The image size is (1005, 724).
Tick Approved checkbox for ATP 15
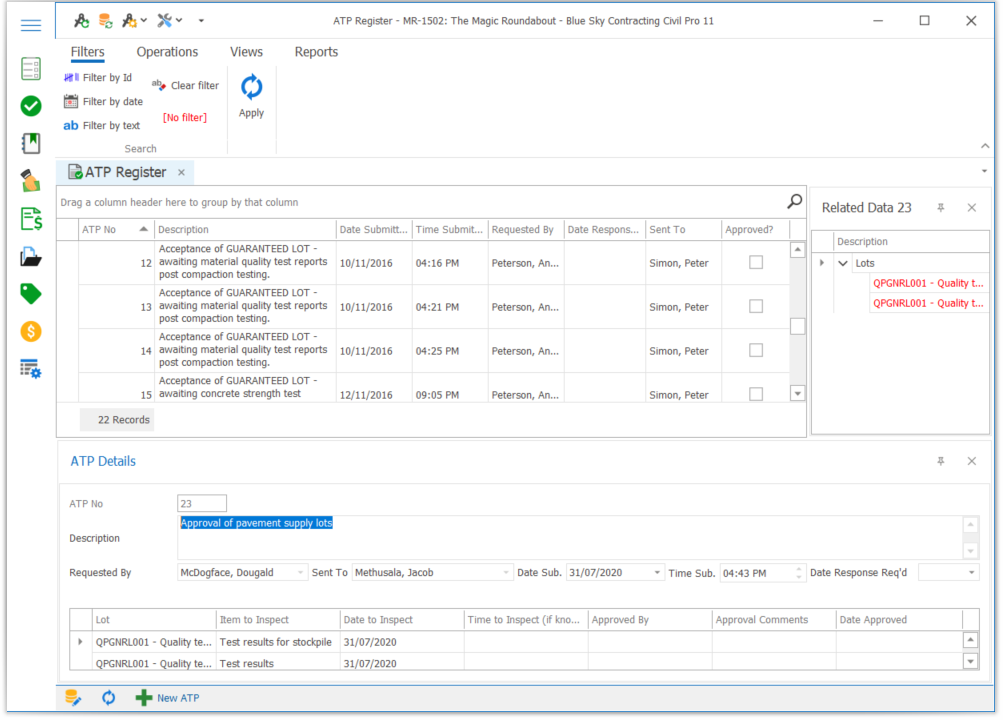pyautogui.click(x=756, y=394)
